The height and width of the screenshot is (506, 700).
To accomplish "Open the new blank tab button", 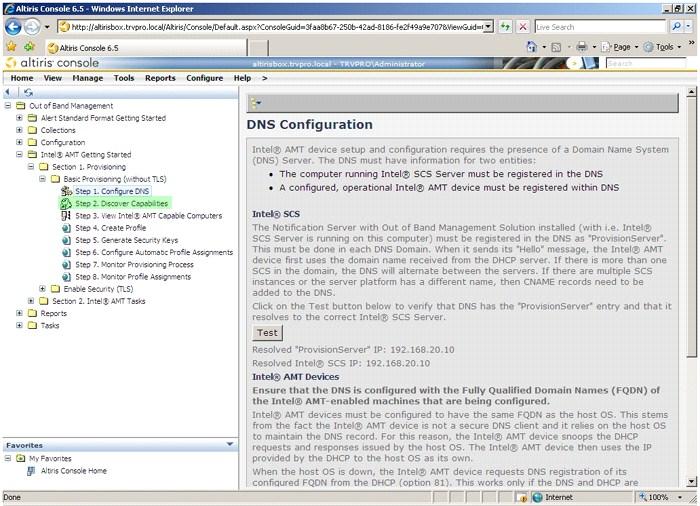I will click(x=258, y=48).
